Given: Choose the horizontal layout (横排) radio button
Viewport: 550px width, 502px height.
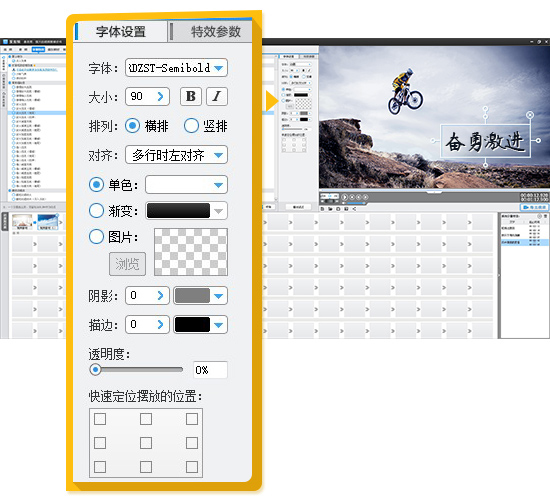Looking at the screenshot, I should (x=133, y=126).
